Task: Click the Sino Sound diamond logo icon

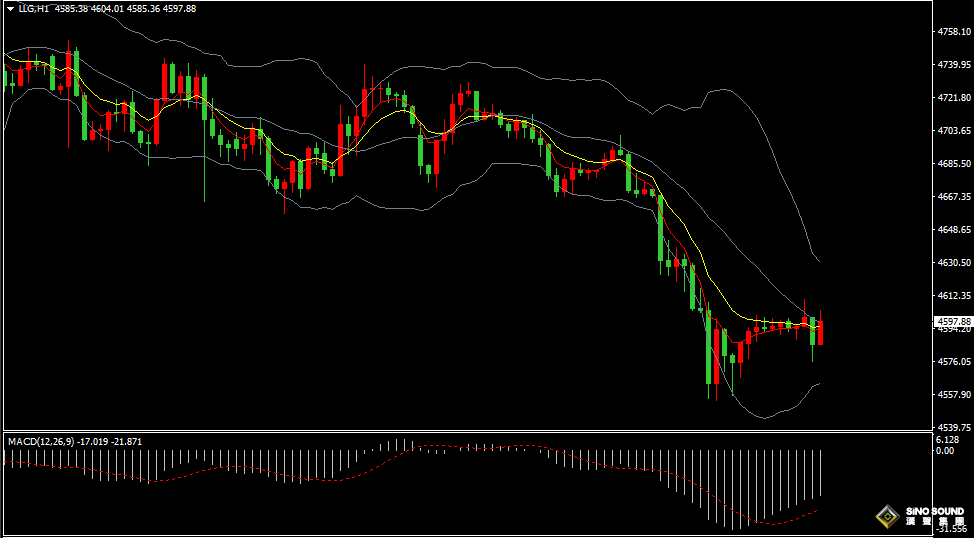Action: pos(886,516)
